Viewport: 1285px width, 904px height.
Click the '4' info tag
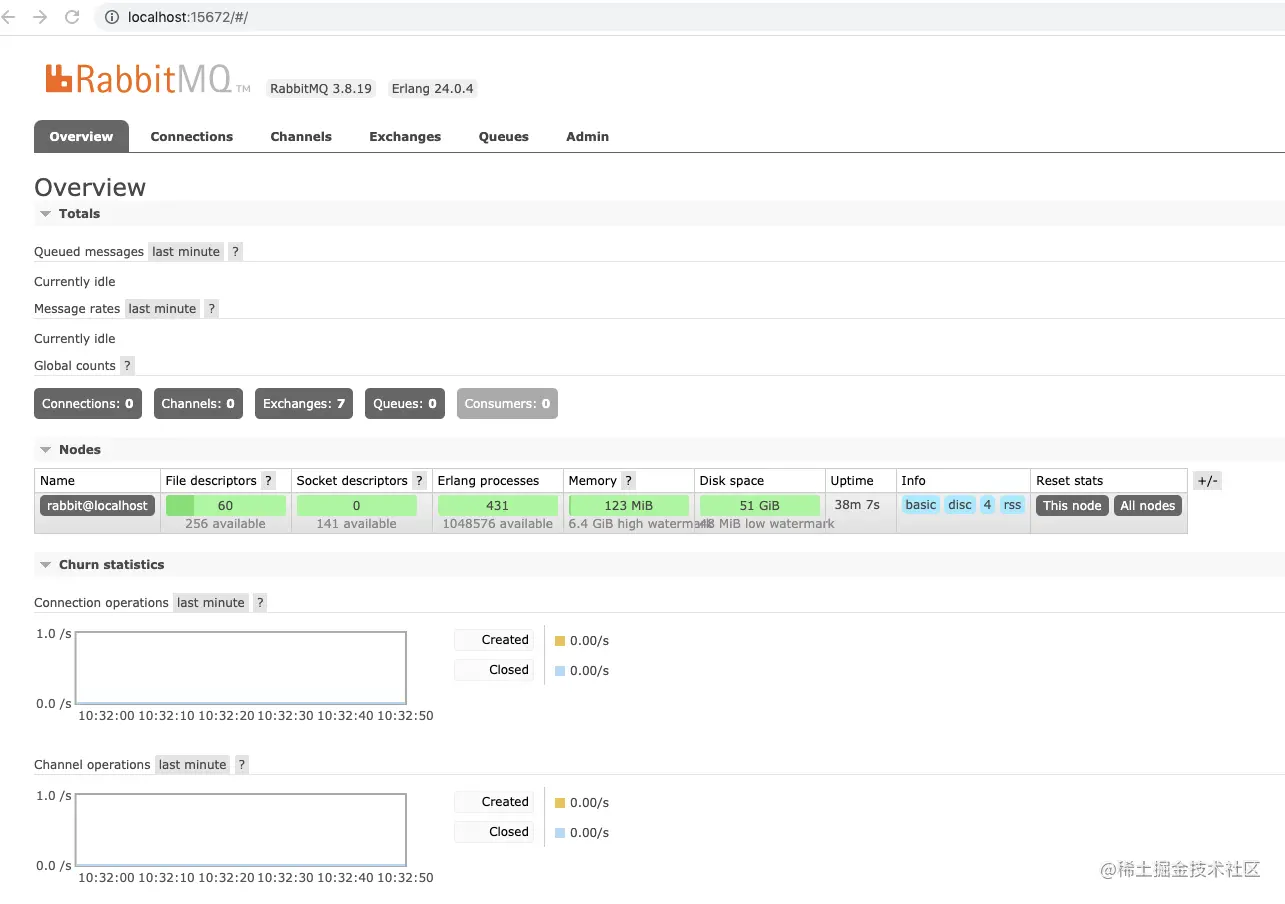987,505
